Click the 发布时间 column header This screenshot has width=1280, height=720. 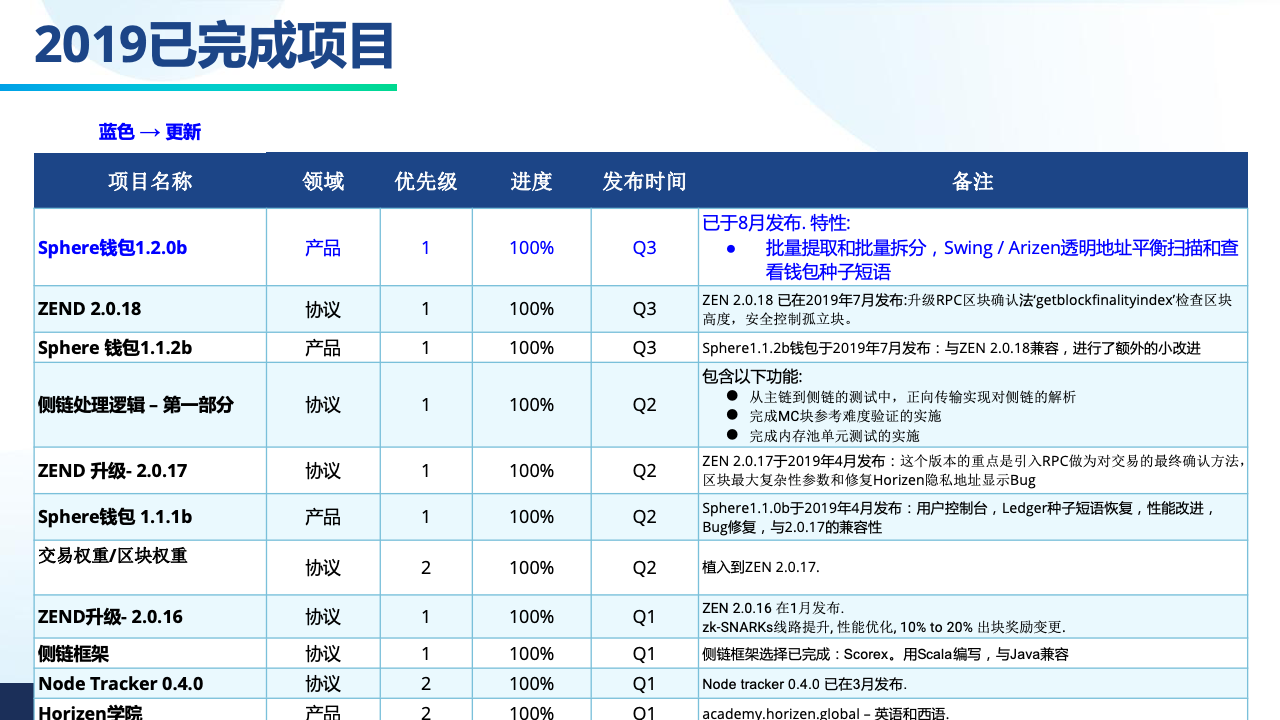(x=644, y=181)
